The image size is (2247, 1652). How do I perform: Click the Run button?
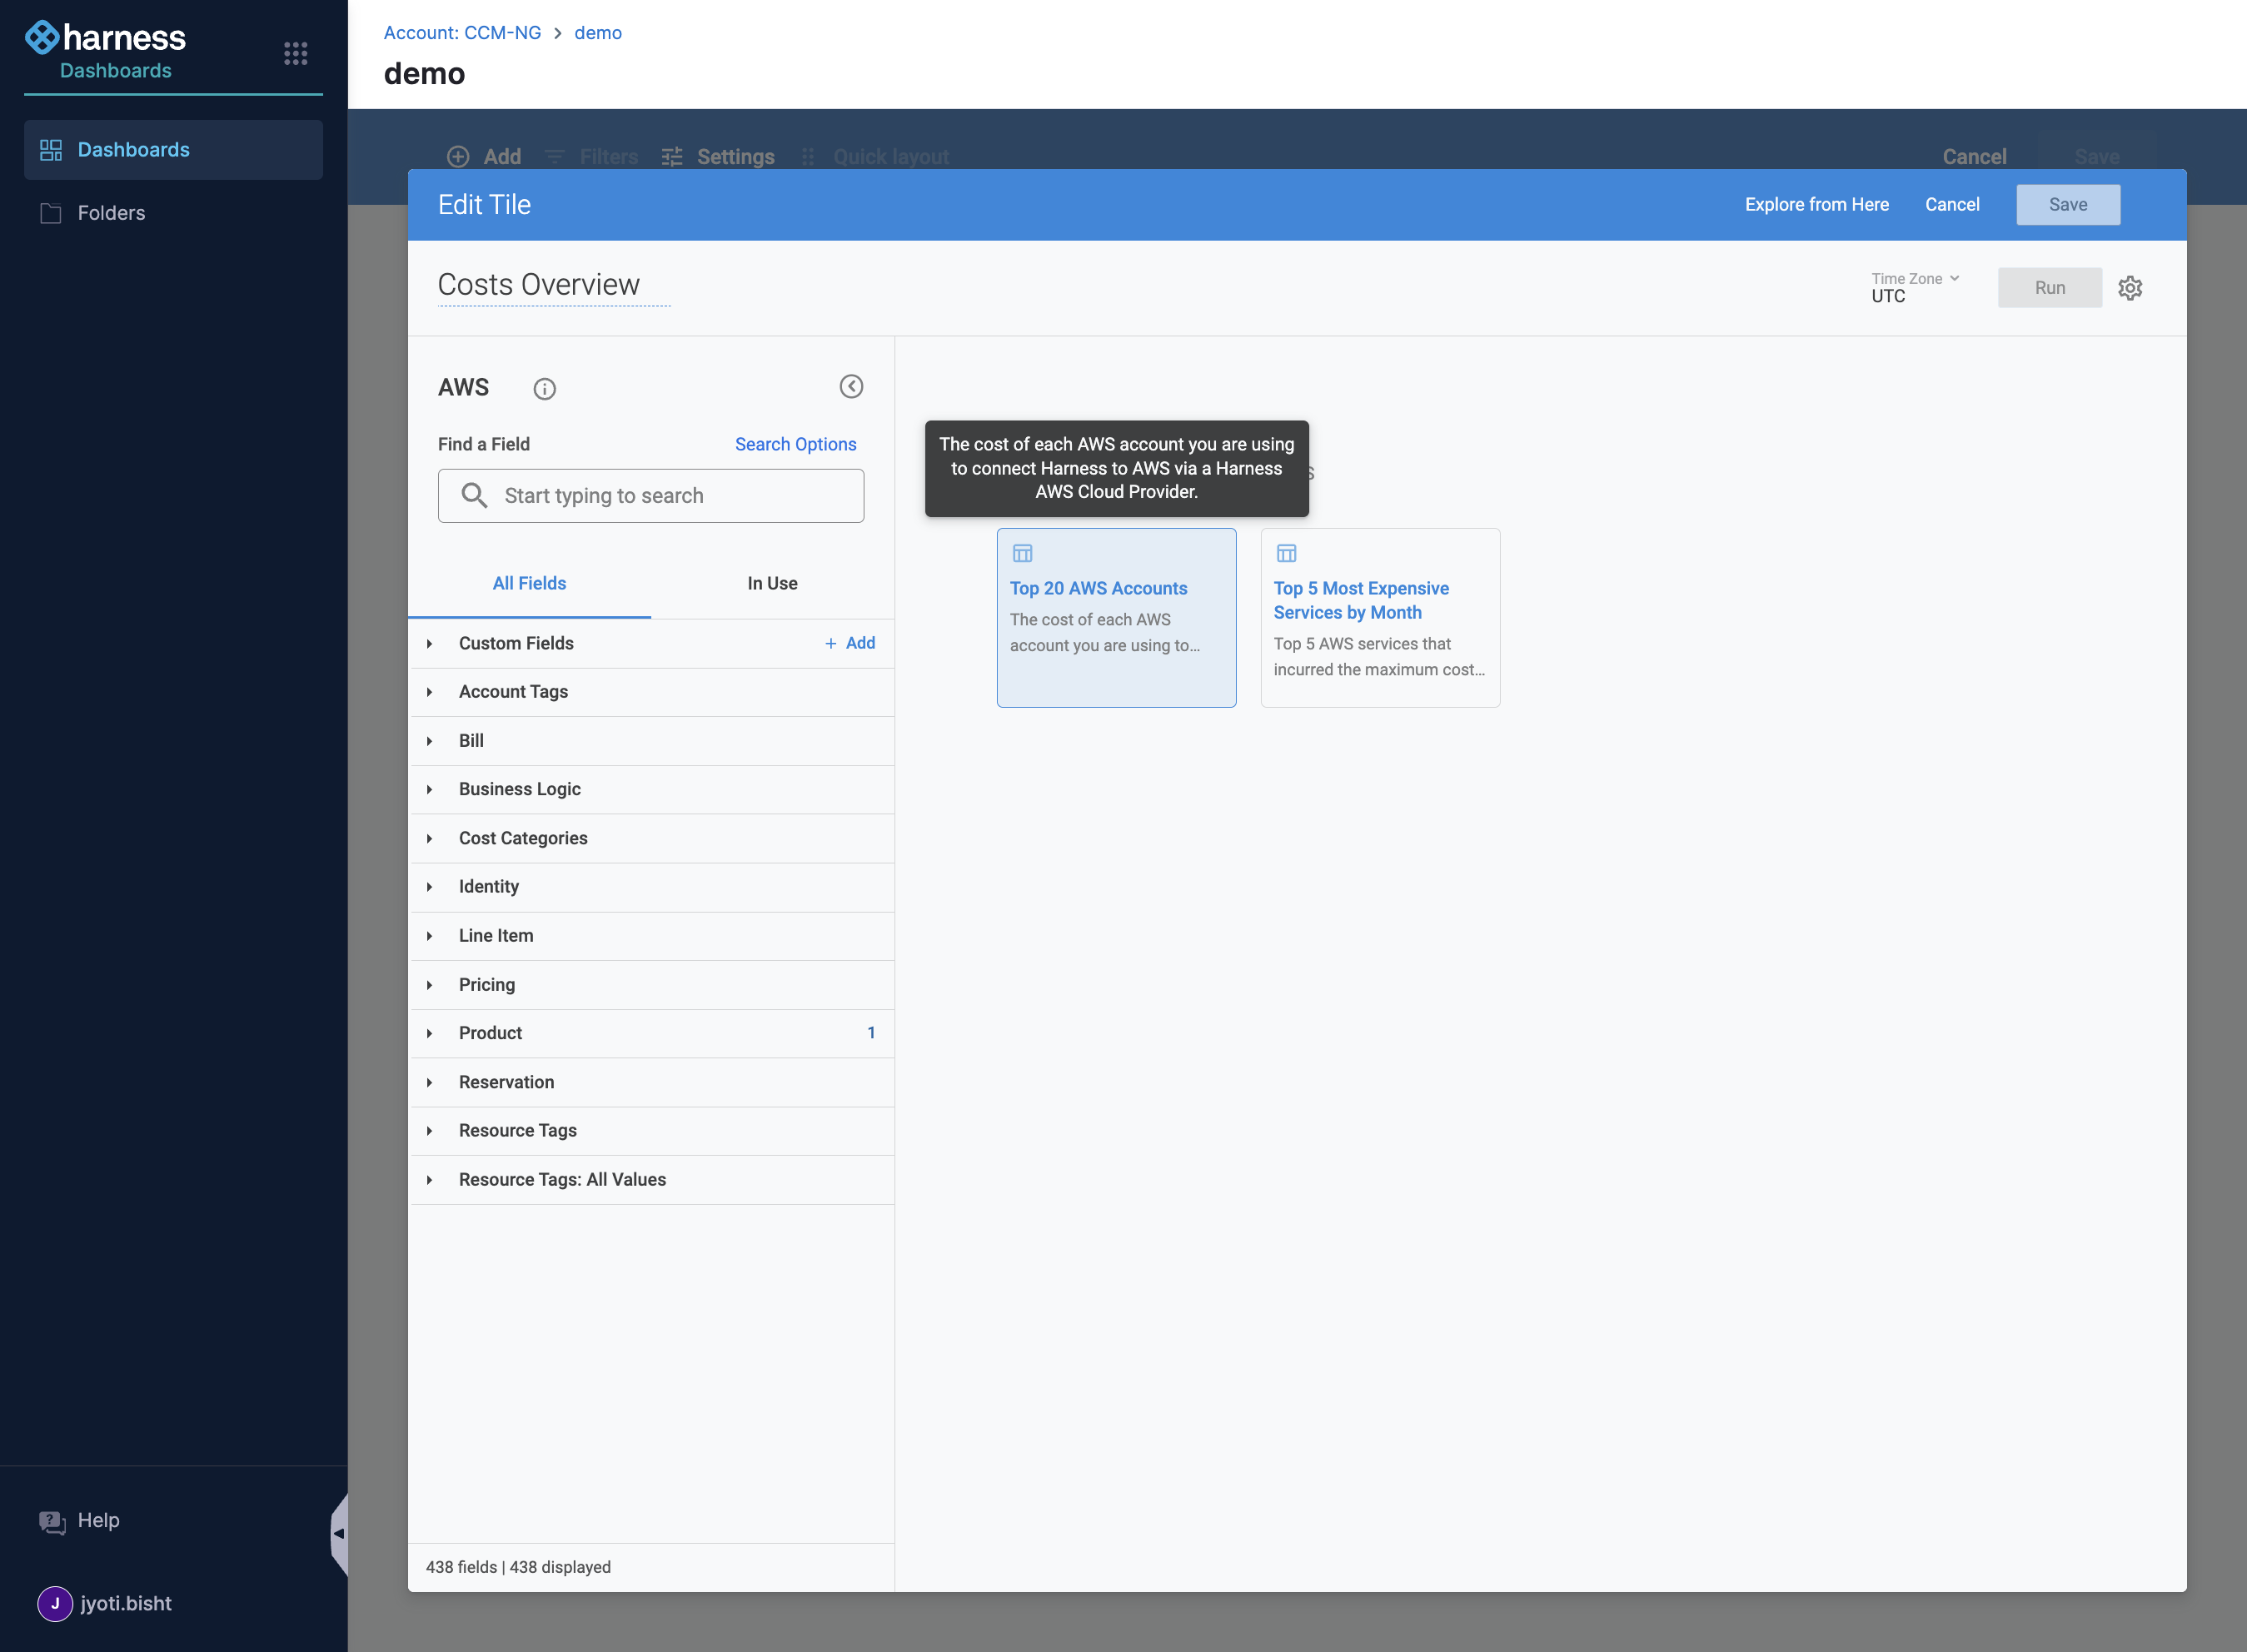(2050, 288)
